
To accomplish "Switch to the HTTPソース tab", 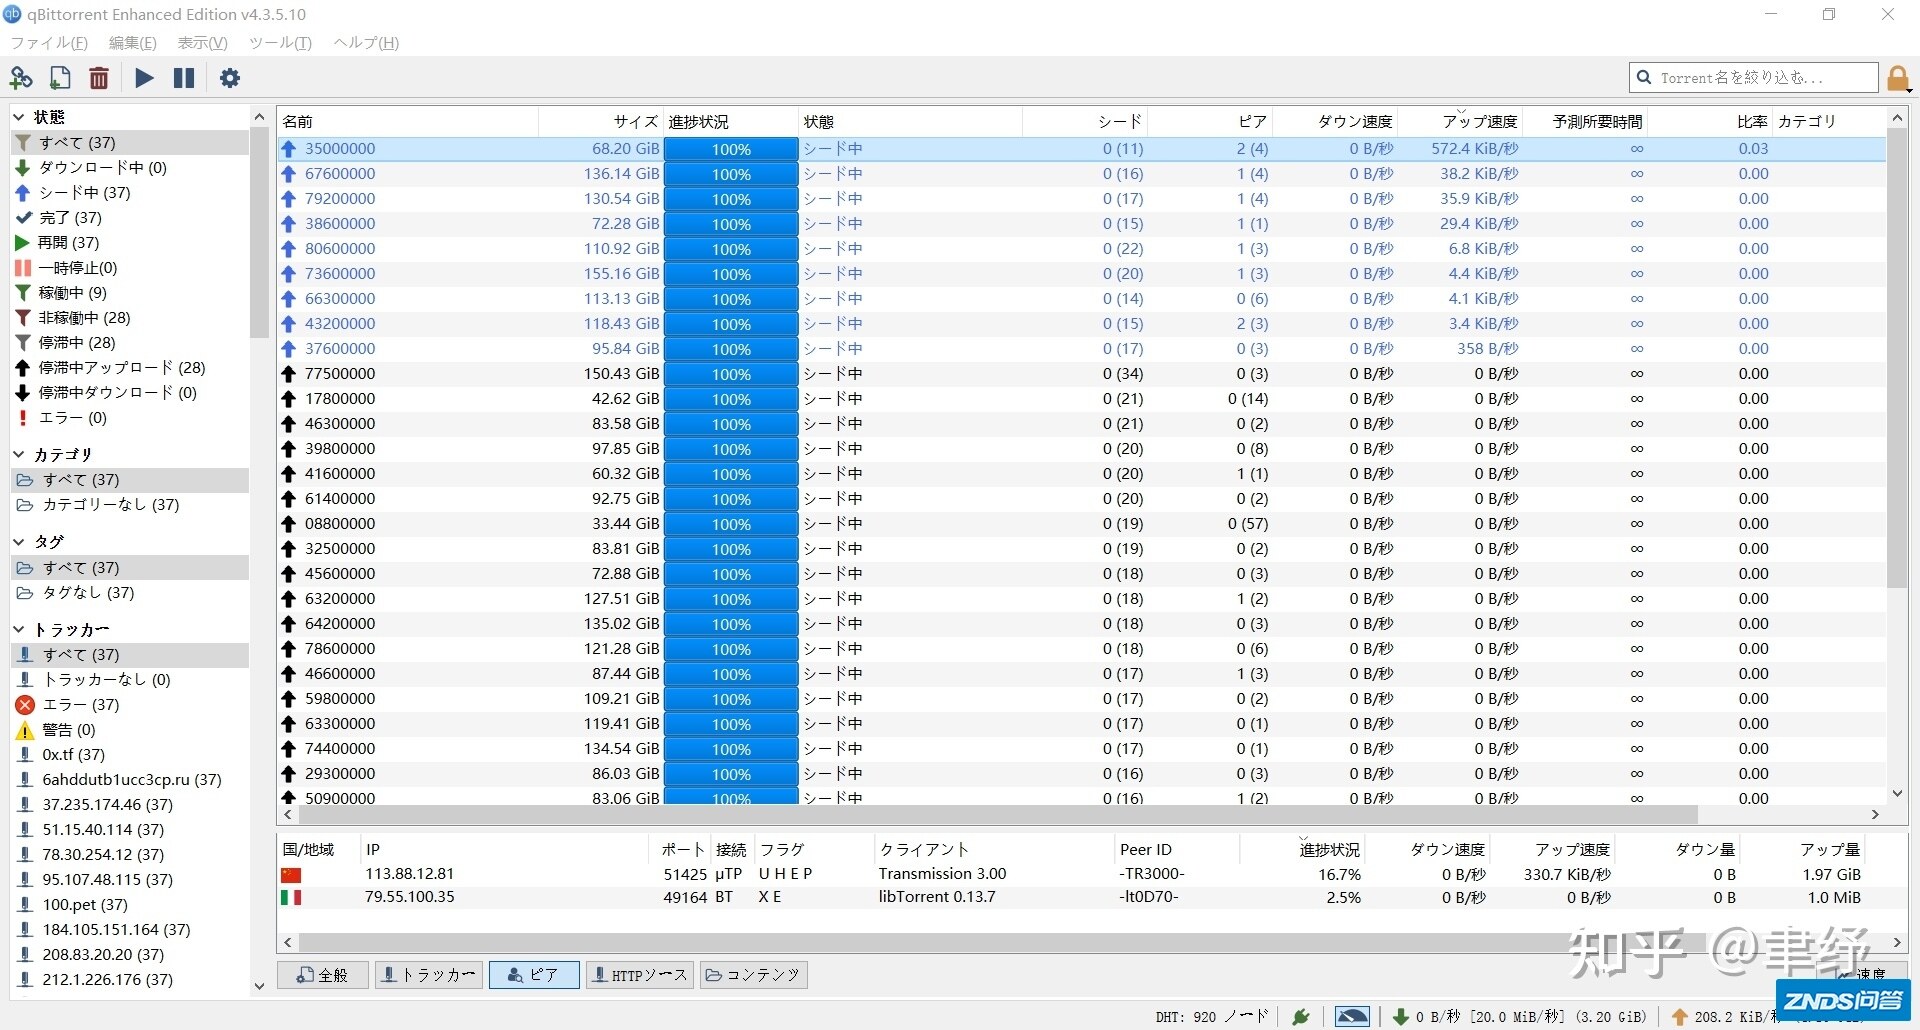I will click(640, 975).
